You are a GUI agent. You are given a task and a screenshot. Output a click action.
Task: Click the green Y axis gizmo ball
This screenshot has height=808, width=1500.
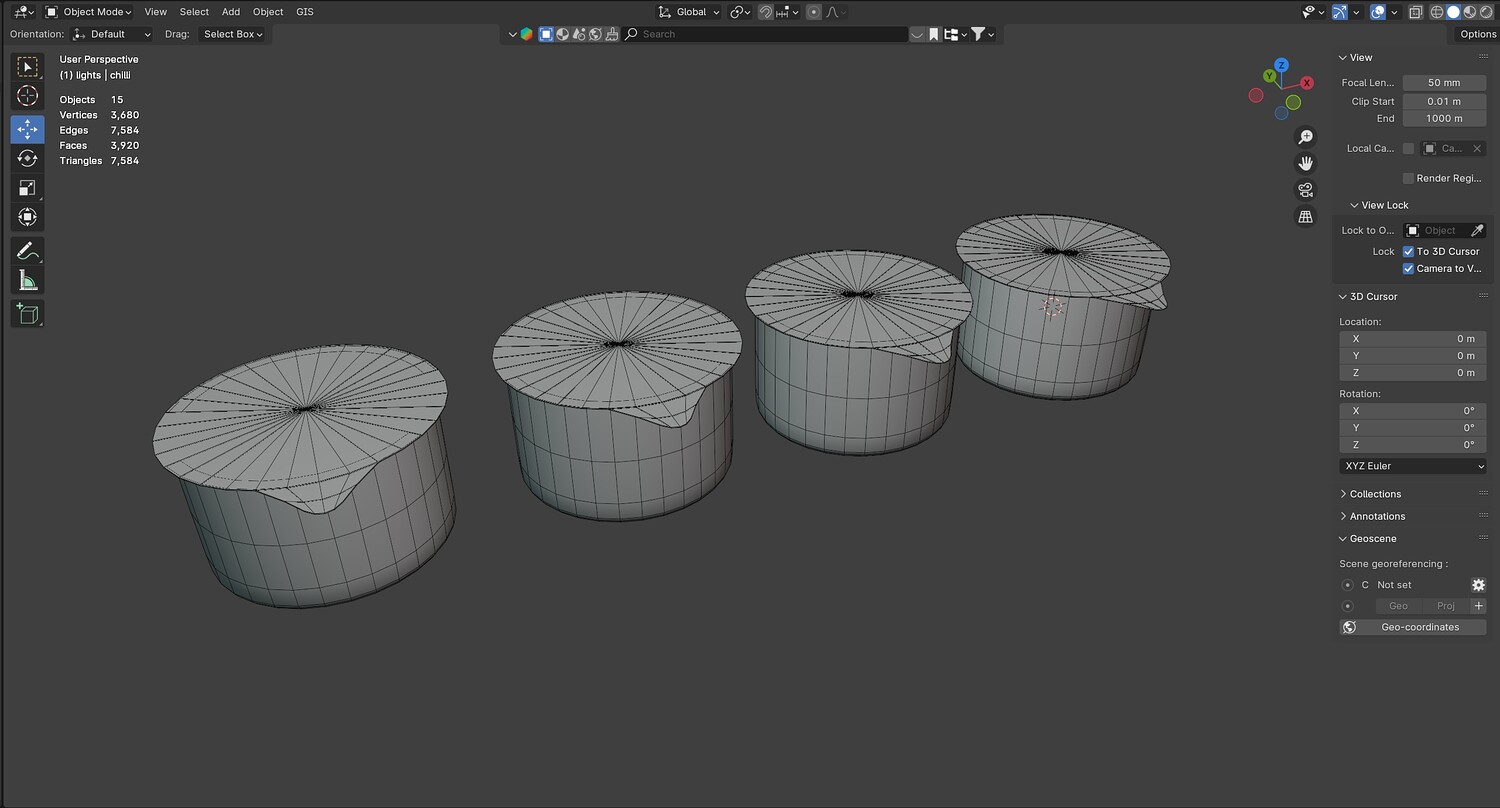[1270, 76]
